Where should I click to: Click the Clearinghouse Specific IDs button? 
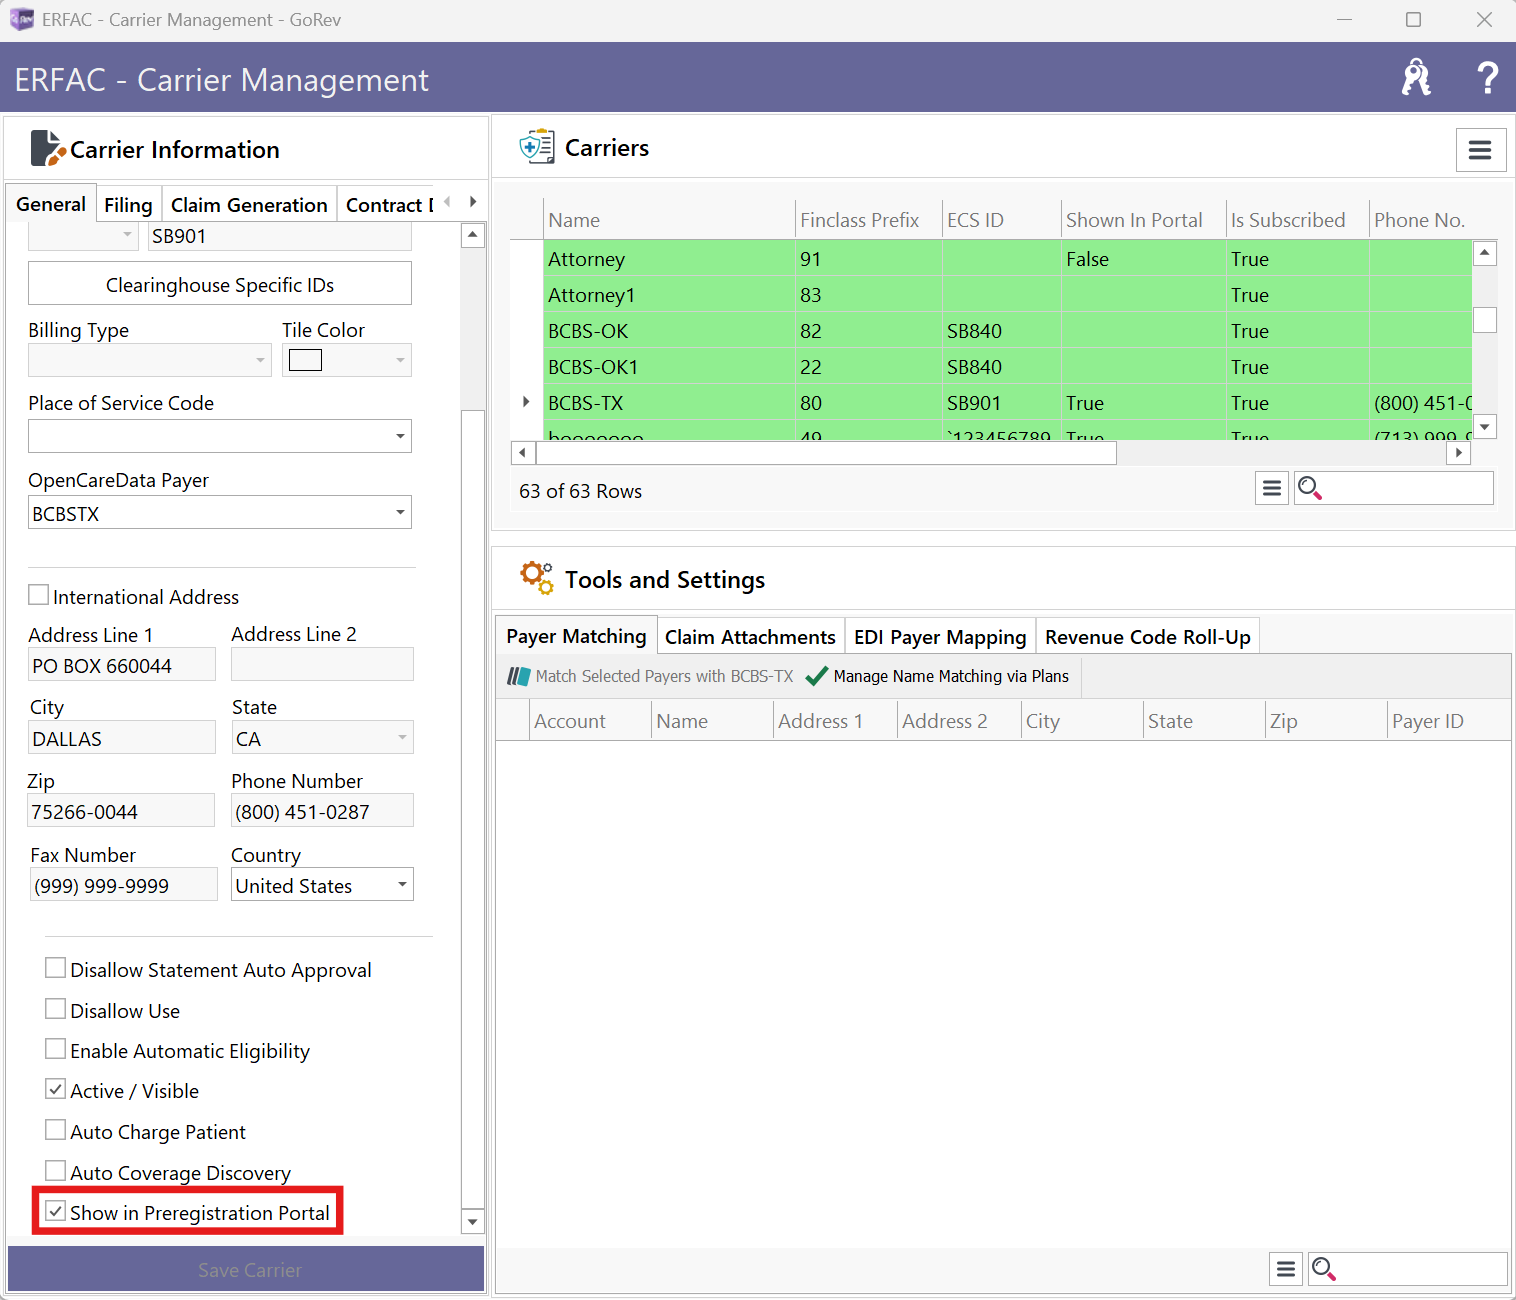tap(220, 284)
